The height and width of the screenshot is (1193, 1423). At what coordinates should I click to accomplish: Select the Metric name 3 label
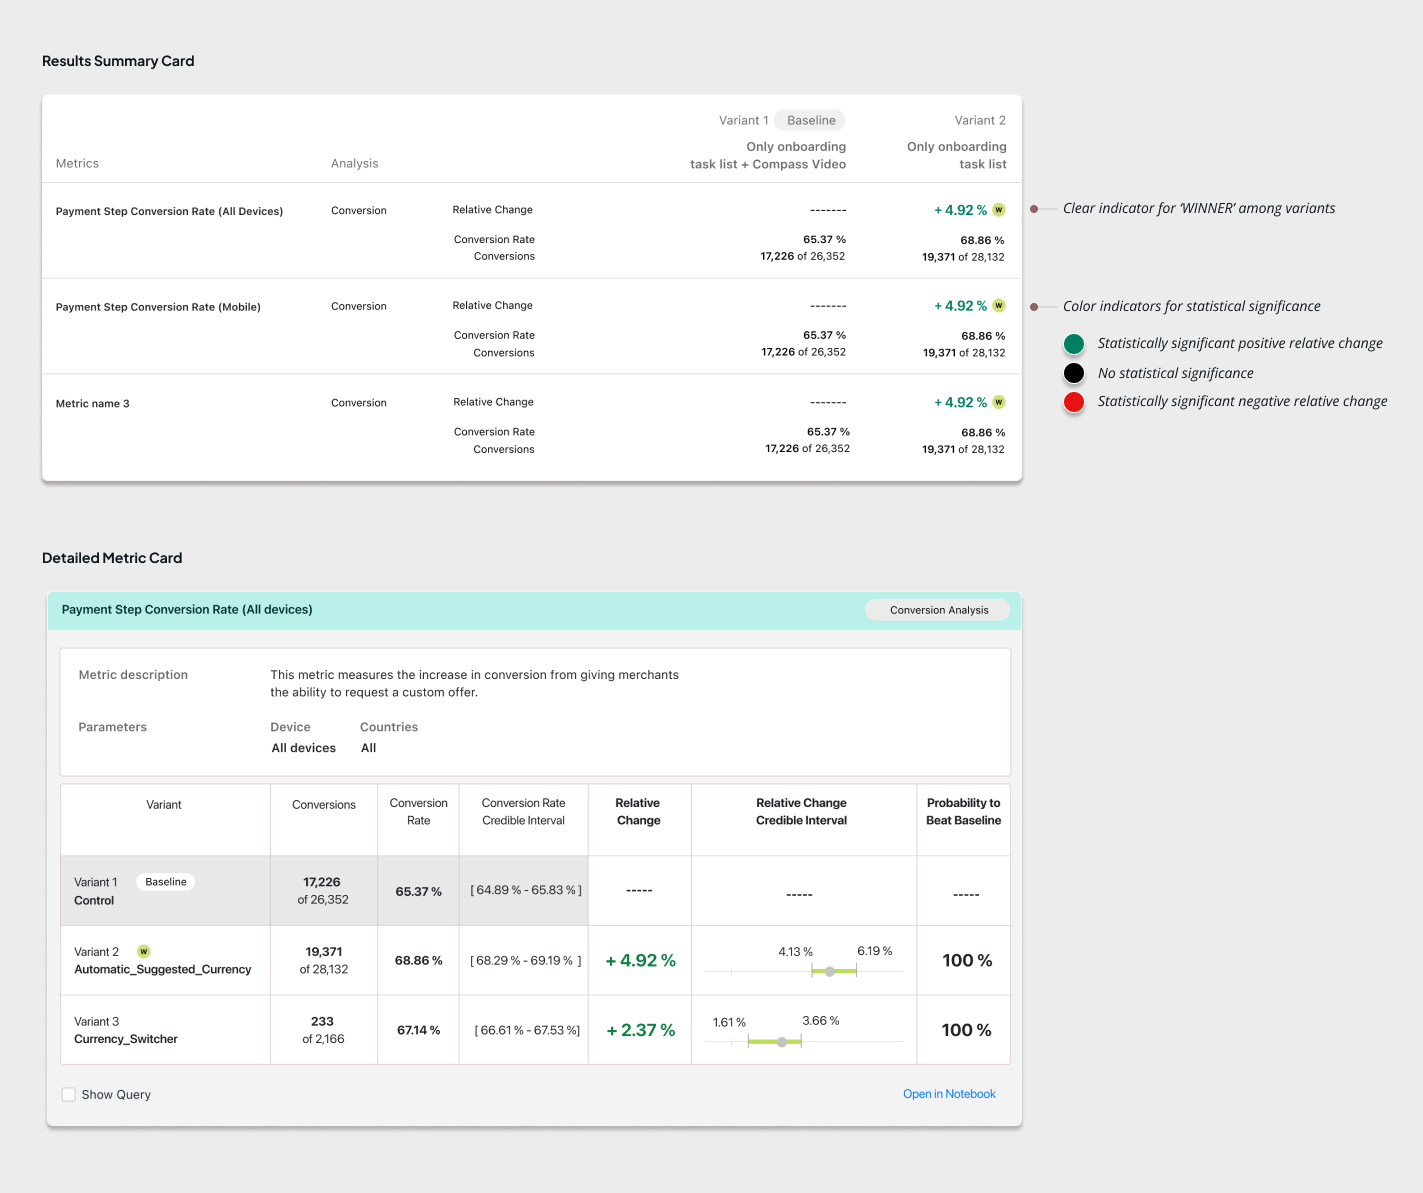click(x=93, y=404)
